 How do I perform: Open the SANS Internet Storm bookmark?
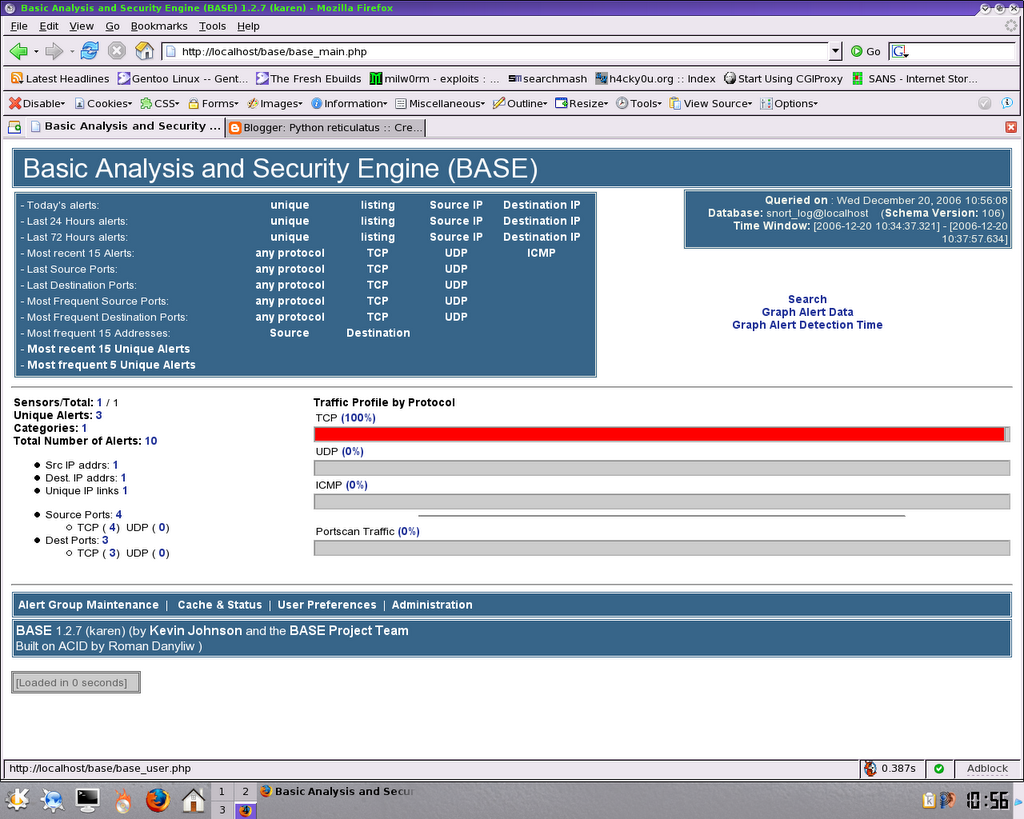914,79
